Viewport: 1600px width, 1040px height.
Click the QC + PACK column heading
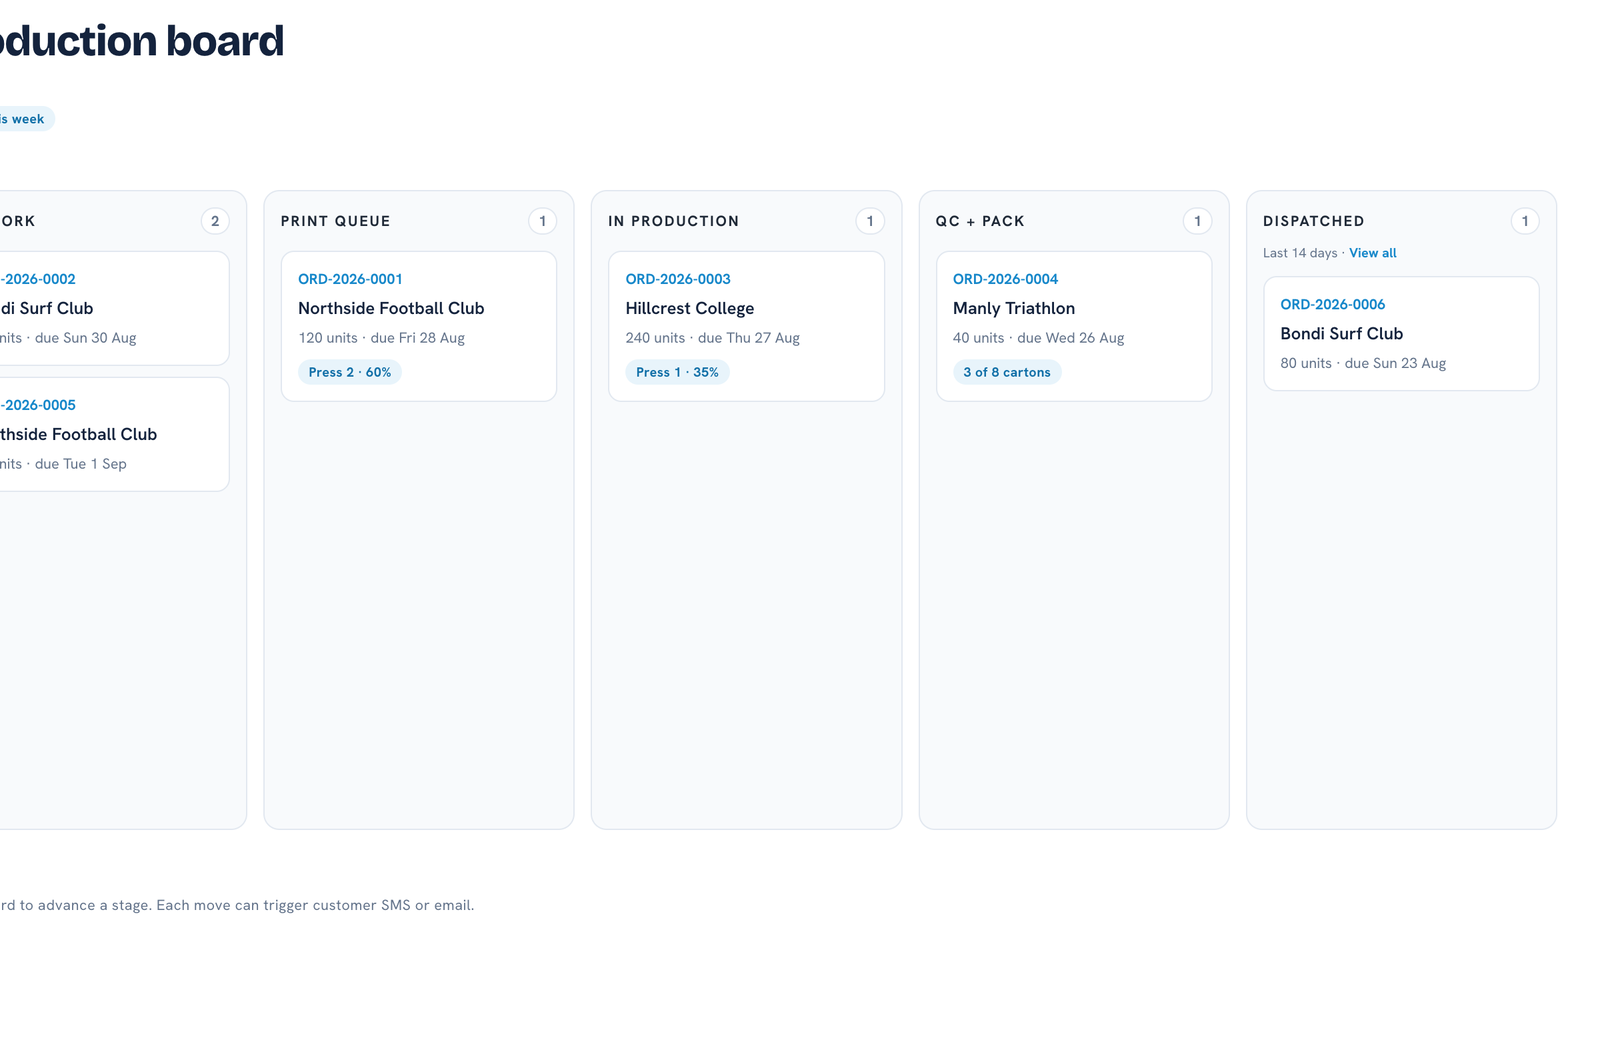pos(980,221)
